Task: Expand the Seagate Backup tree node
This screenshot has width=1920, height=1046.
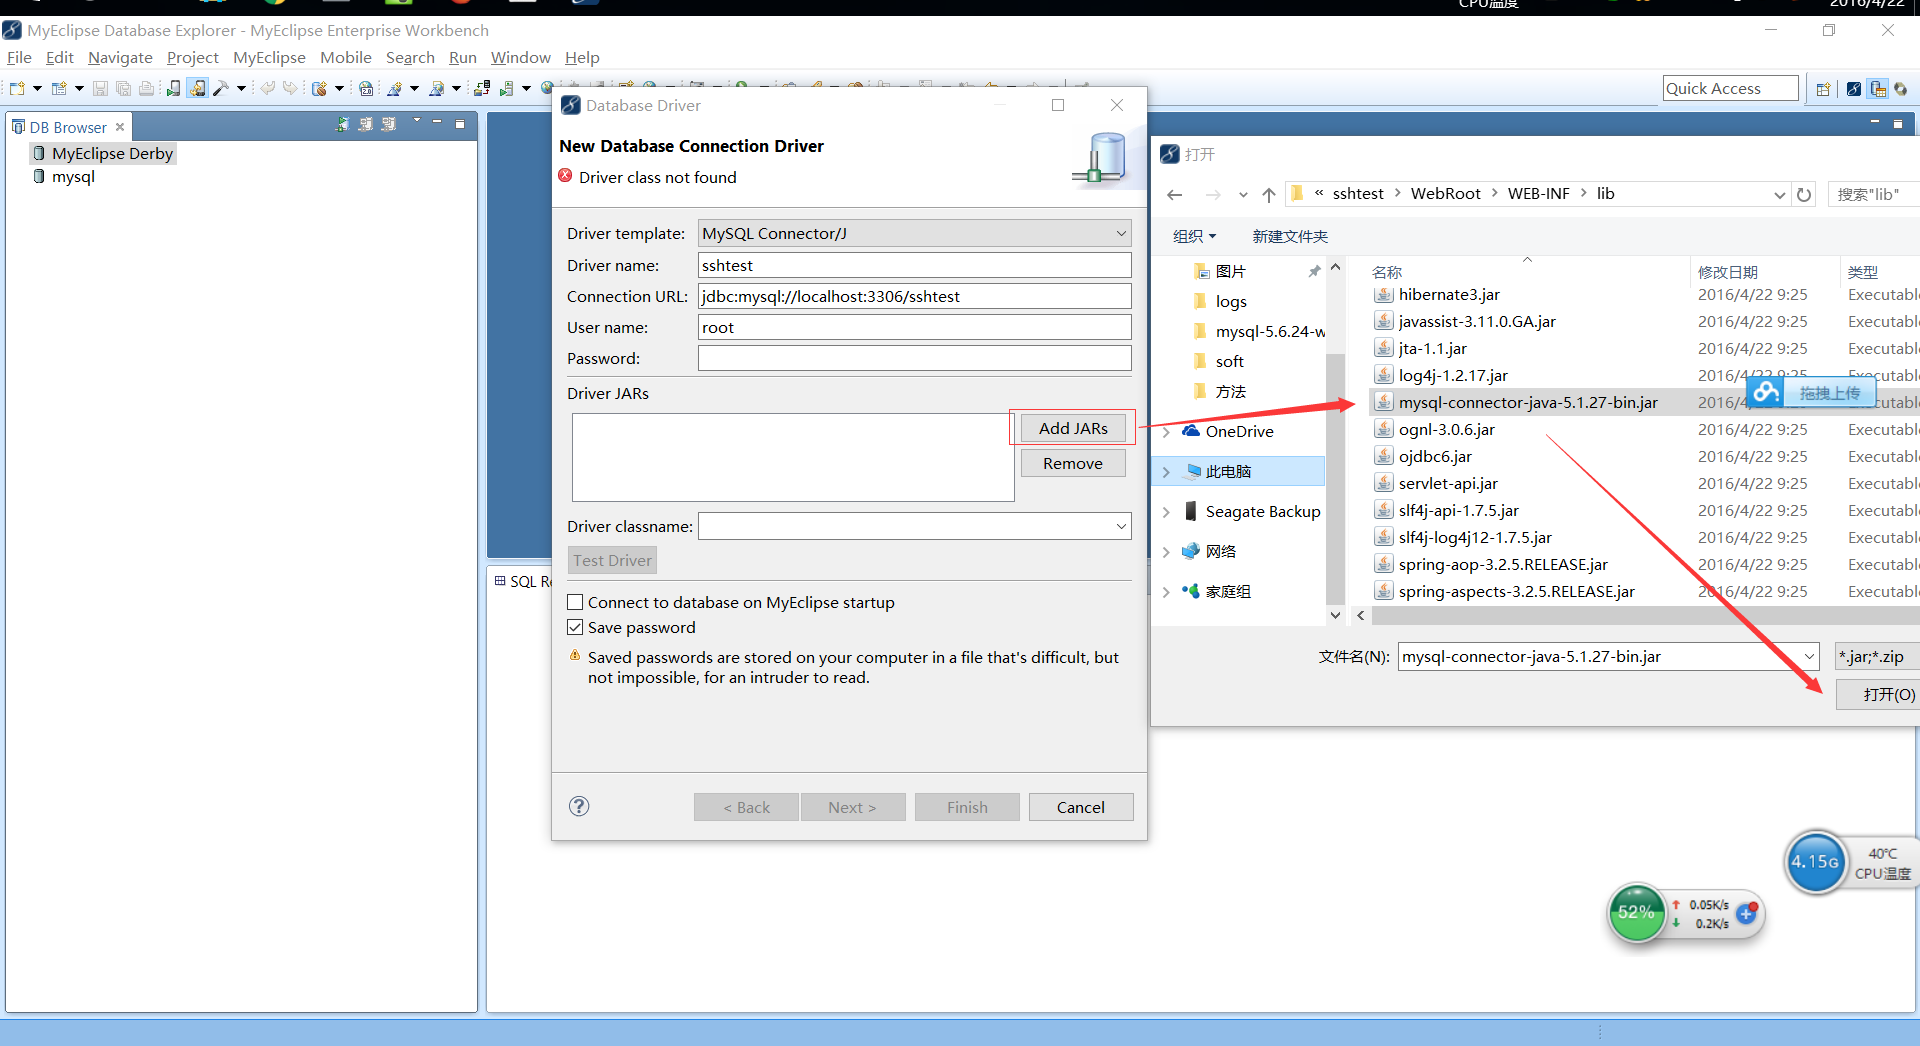Action: click(x=1166, y=512)
